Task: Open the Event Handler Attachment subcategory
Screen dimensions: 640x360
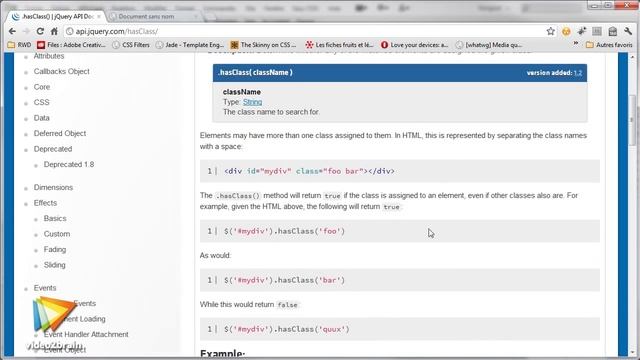Action: pos(86,334)
